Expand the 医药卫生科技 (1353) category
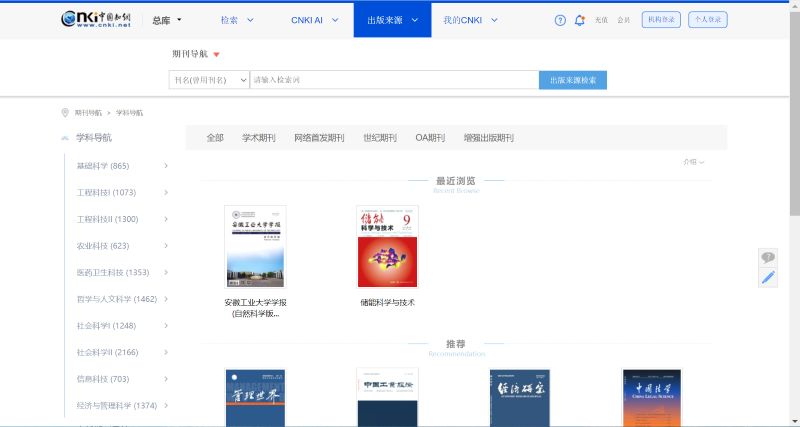800x427 pixels. point(165,272)
